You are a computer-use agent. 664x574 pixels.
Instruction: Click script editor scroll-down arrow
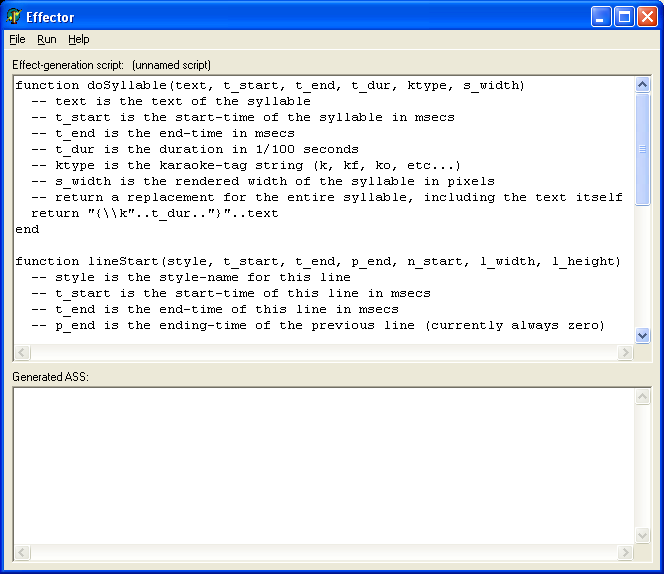pyautogui.click(x=642, y=336)
